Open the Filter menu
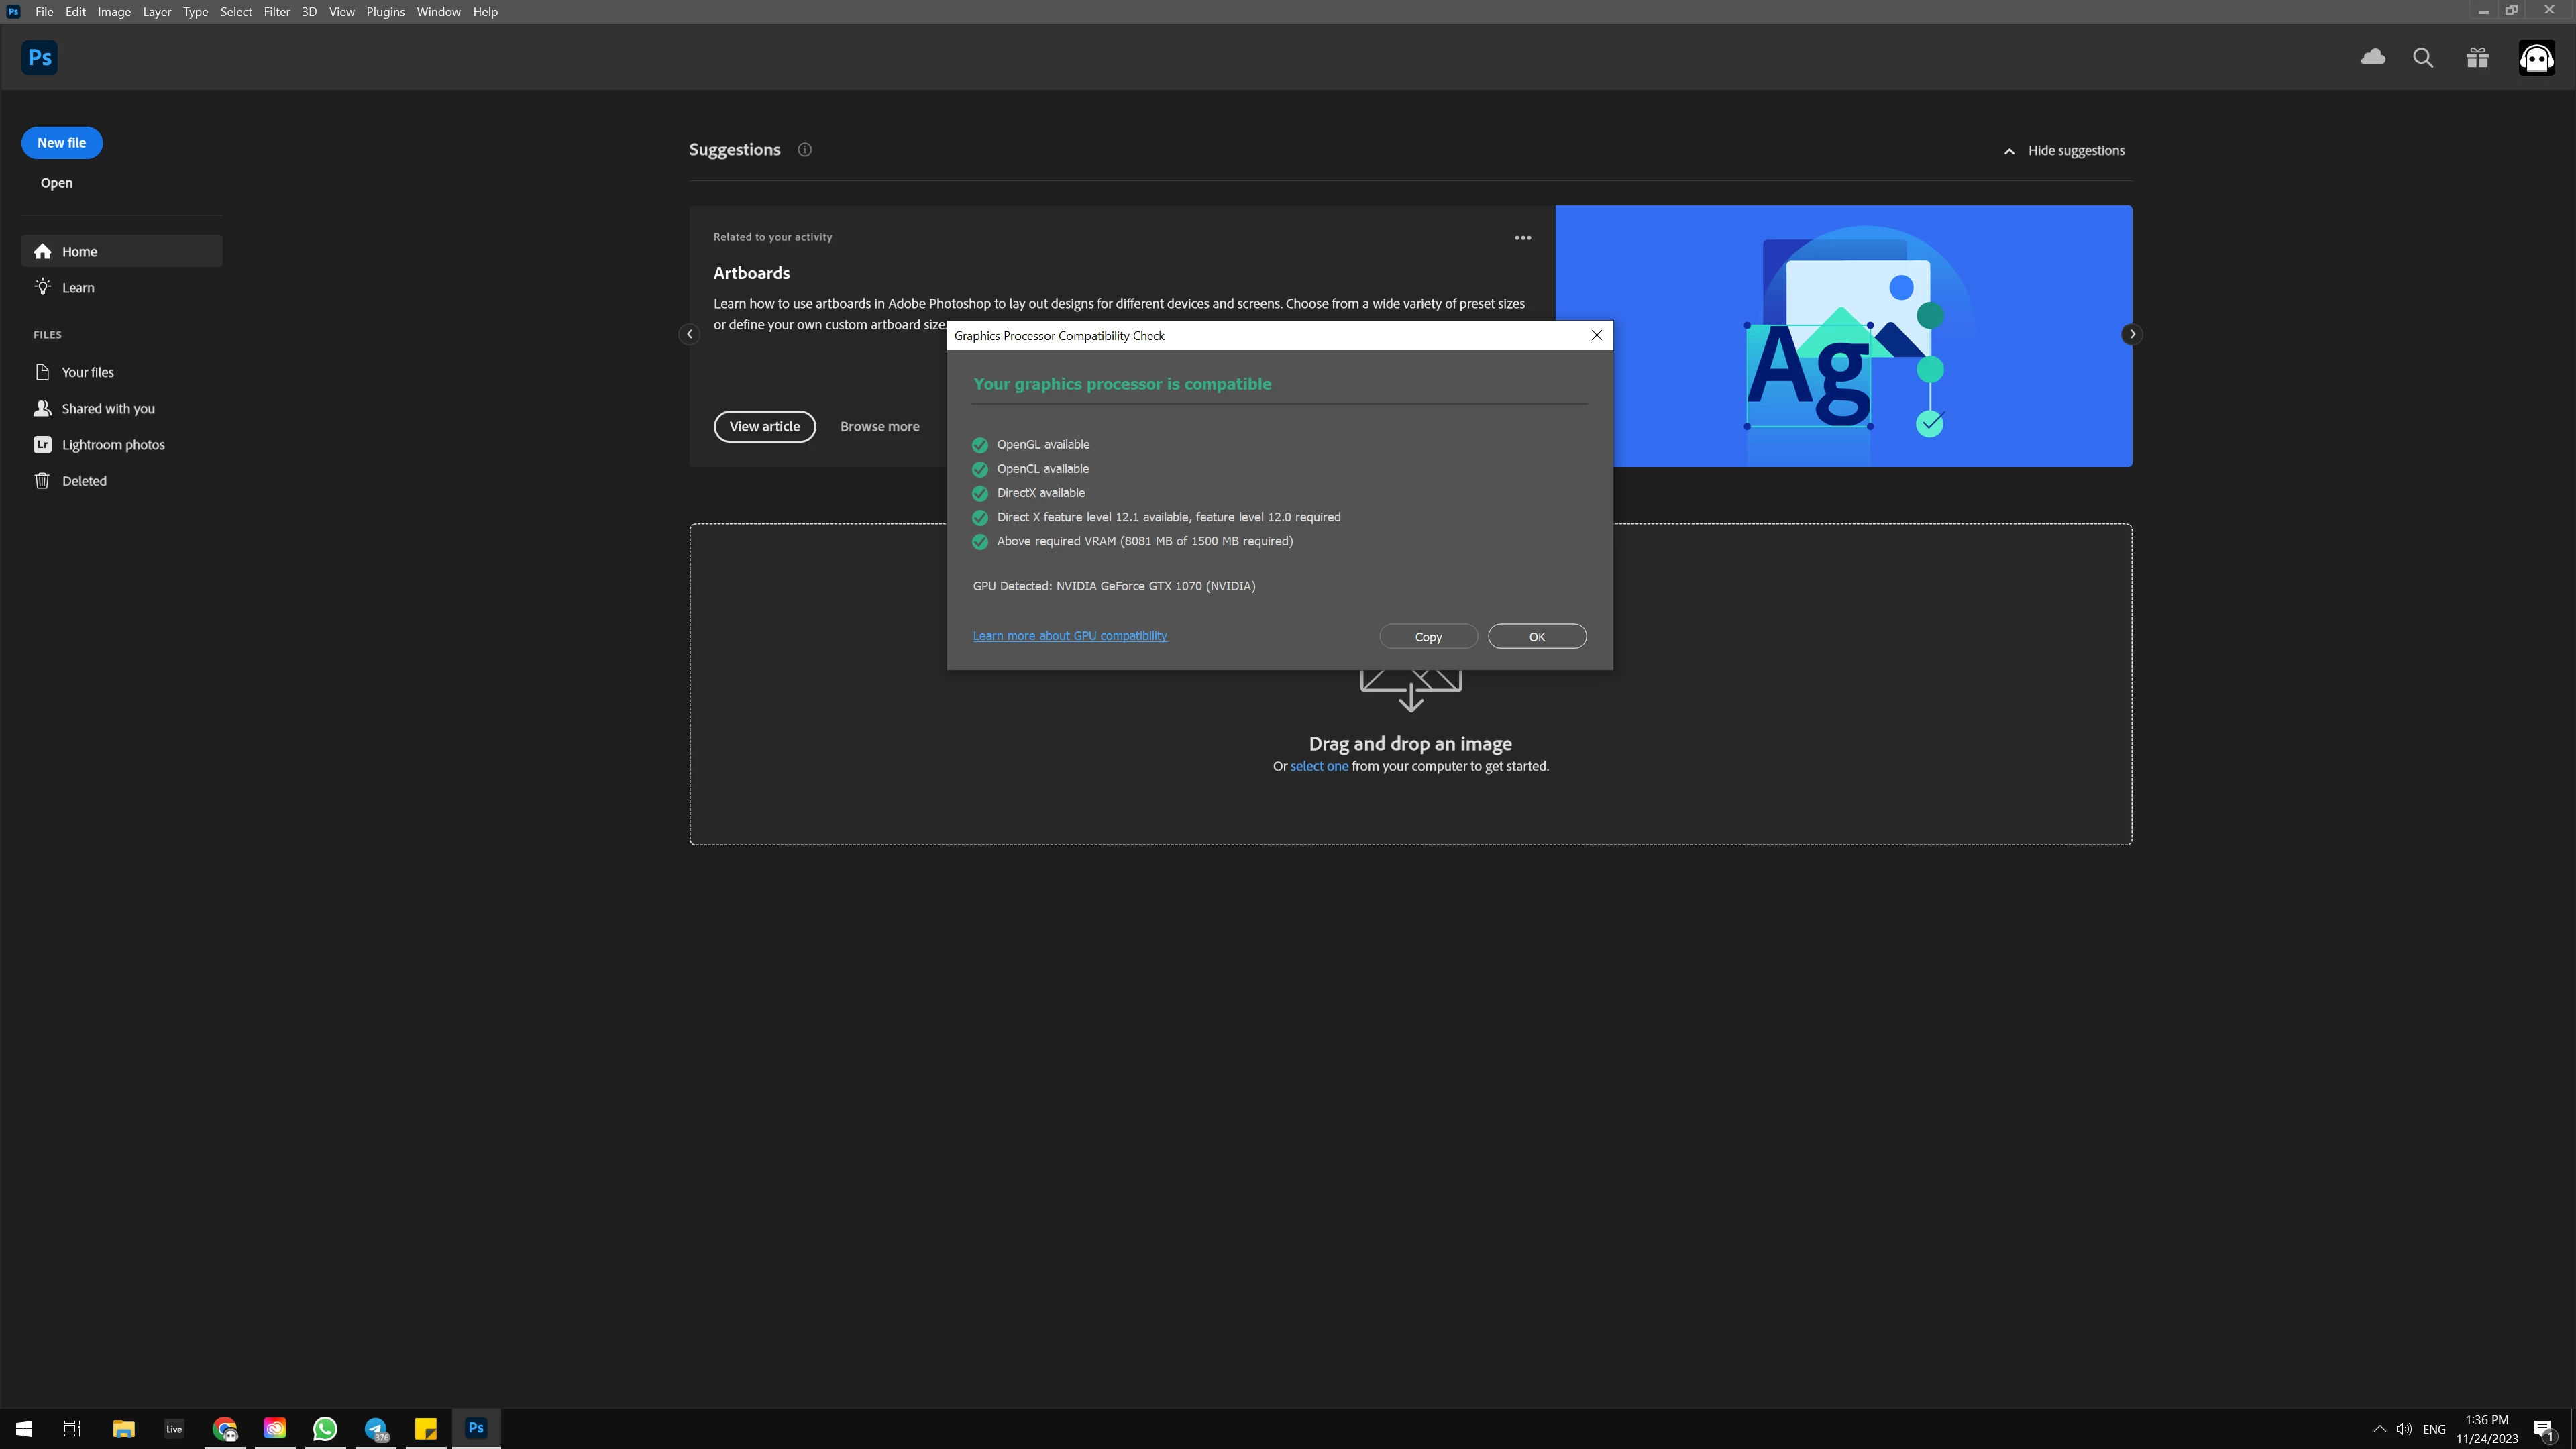The width and height of the screenshot is (2576, 1449). click(x=276, y=12)
